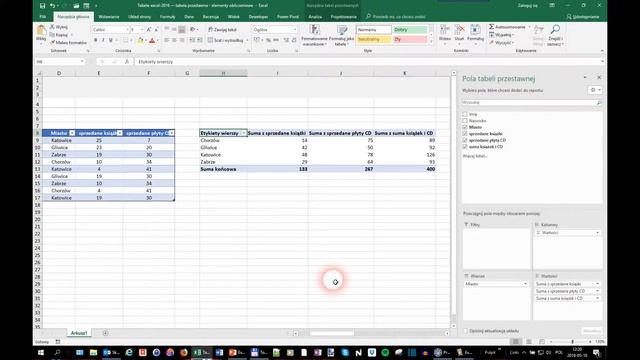This screenshot has width=640, height=360.
Task: Open Wartości dropdown in Kolumny area
Action: coord(597,233)
